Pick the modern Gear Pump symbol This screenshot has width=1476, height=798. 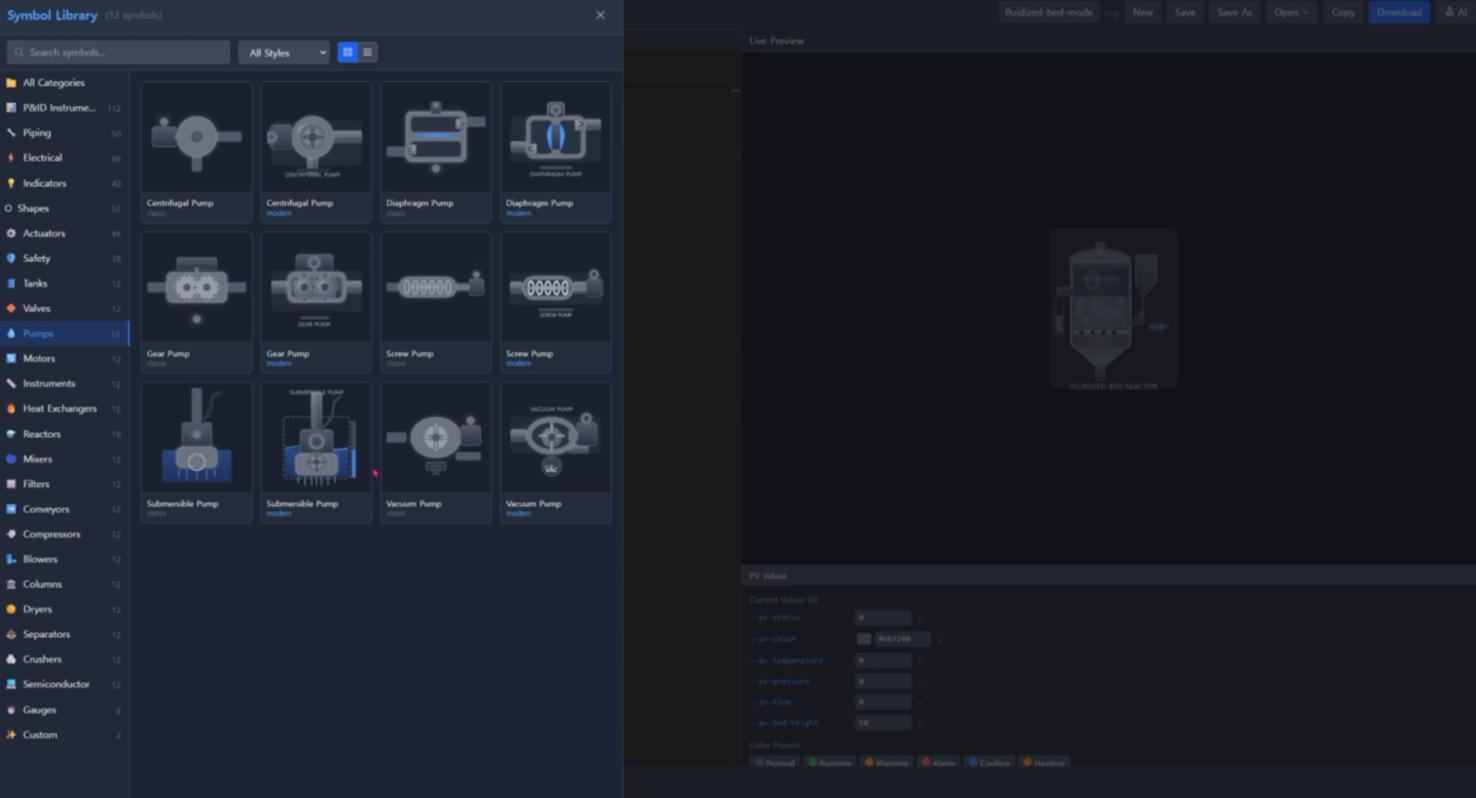coord(316,302)
